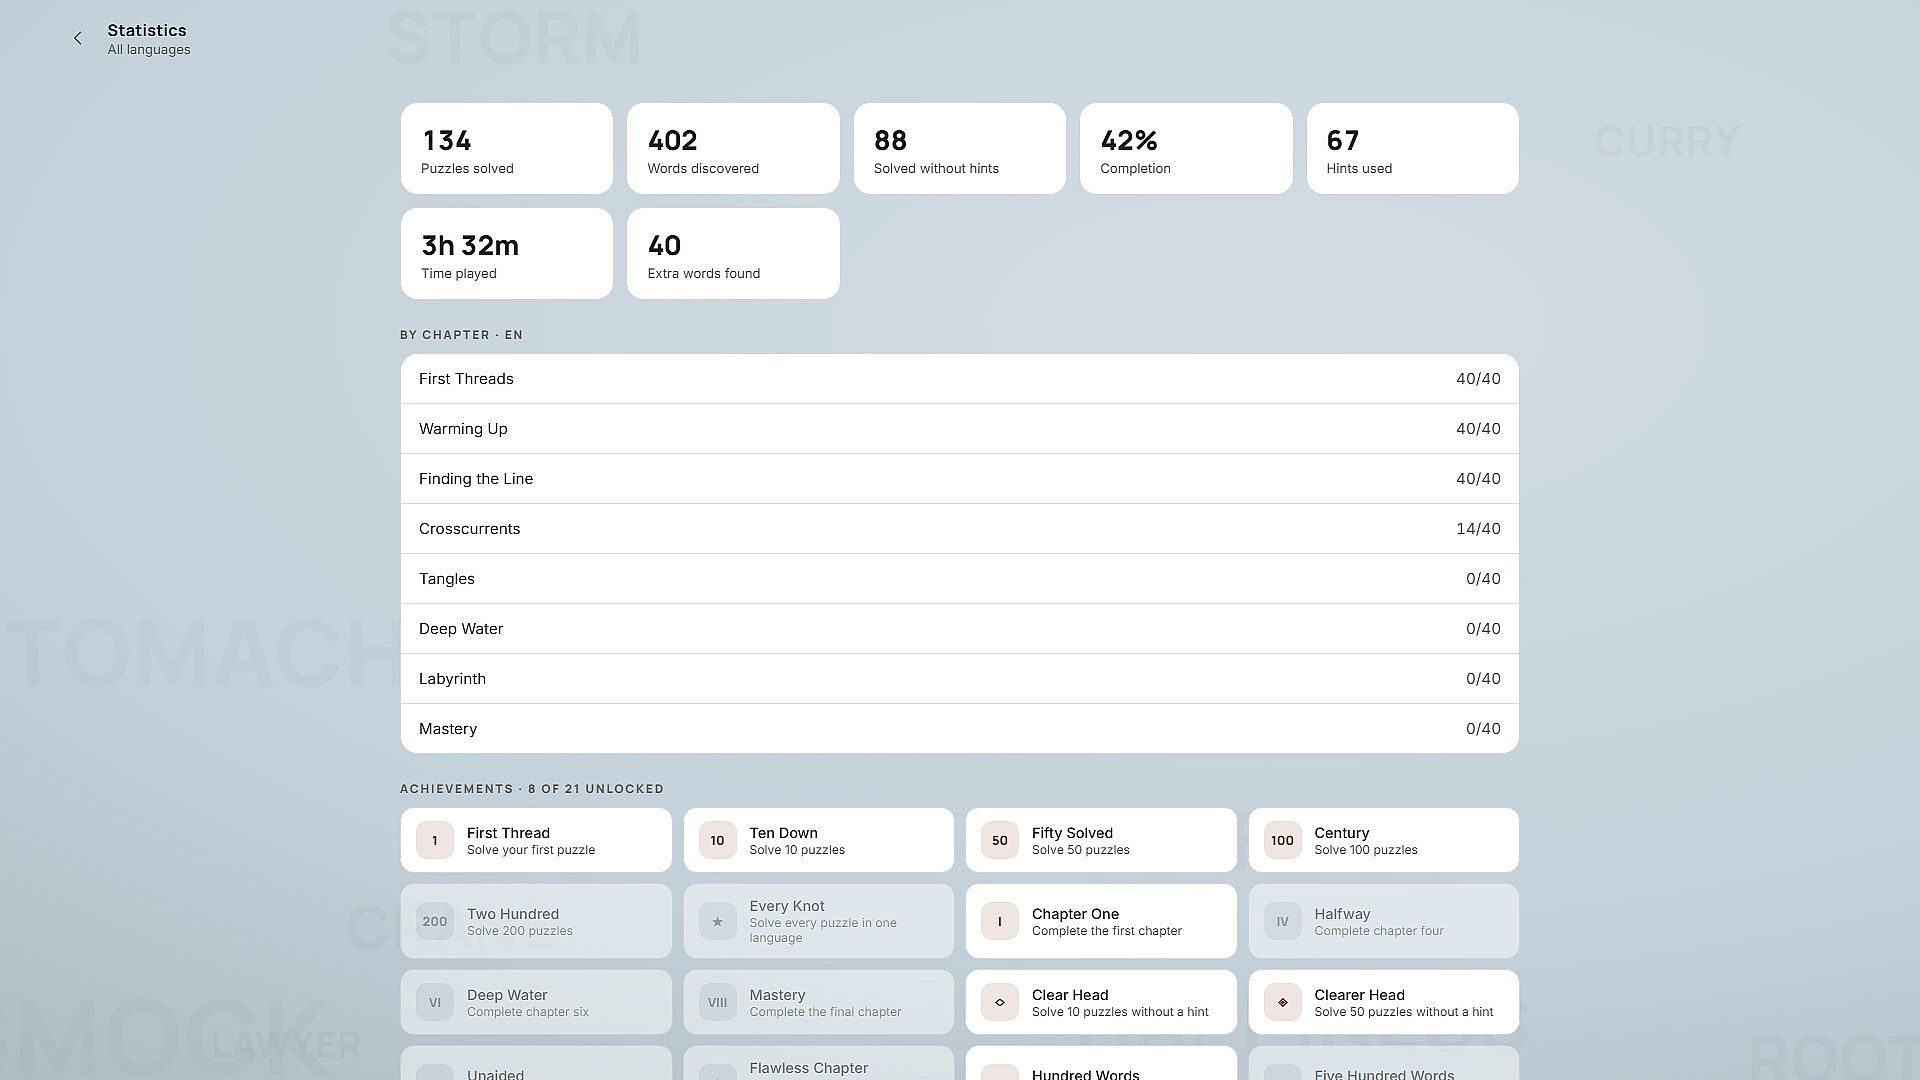This screenshot has width=1920, height=1080.
Task: Open the First Threads chapter row
Action: click(x=960, y=379)
